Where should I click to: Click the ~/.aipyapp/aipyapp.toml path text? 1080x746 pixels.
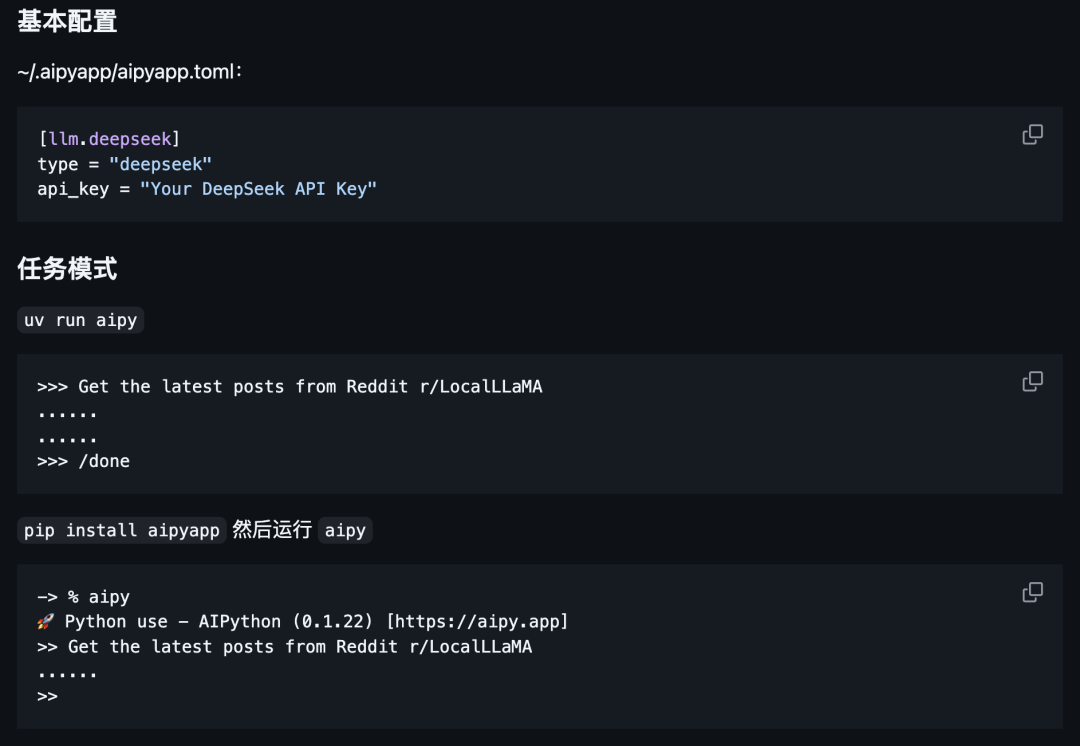tap(129, 72)
